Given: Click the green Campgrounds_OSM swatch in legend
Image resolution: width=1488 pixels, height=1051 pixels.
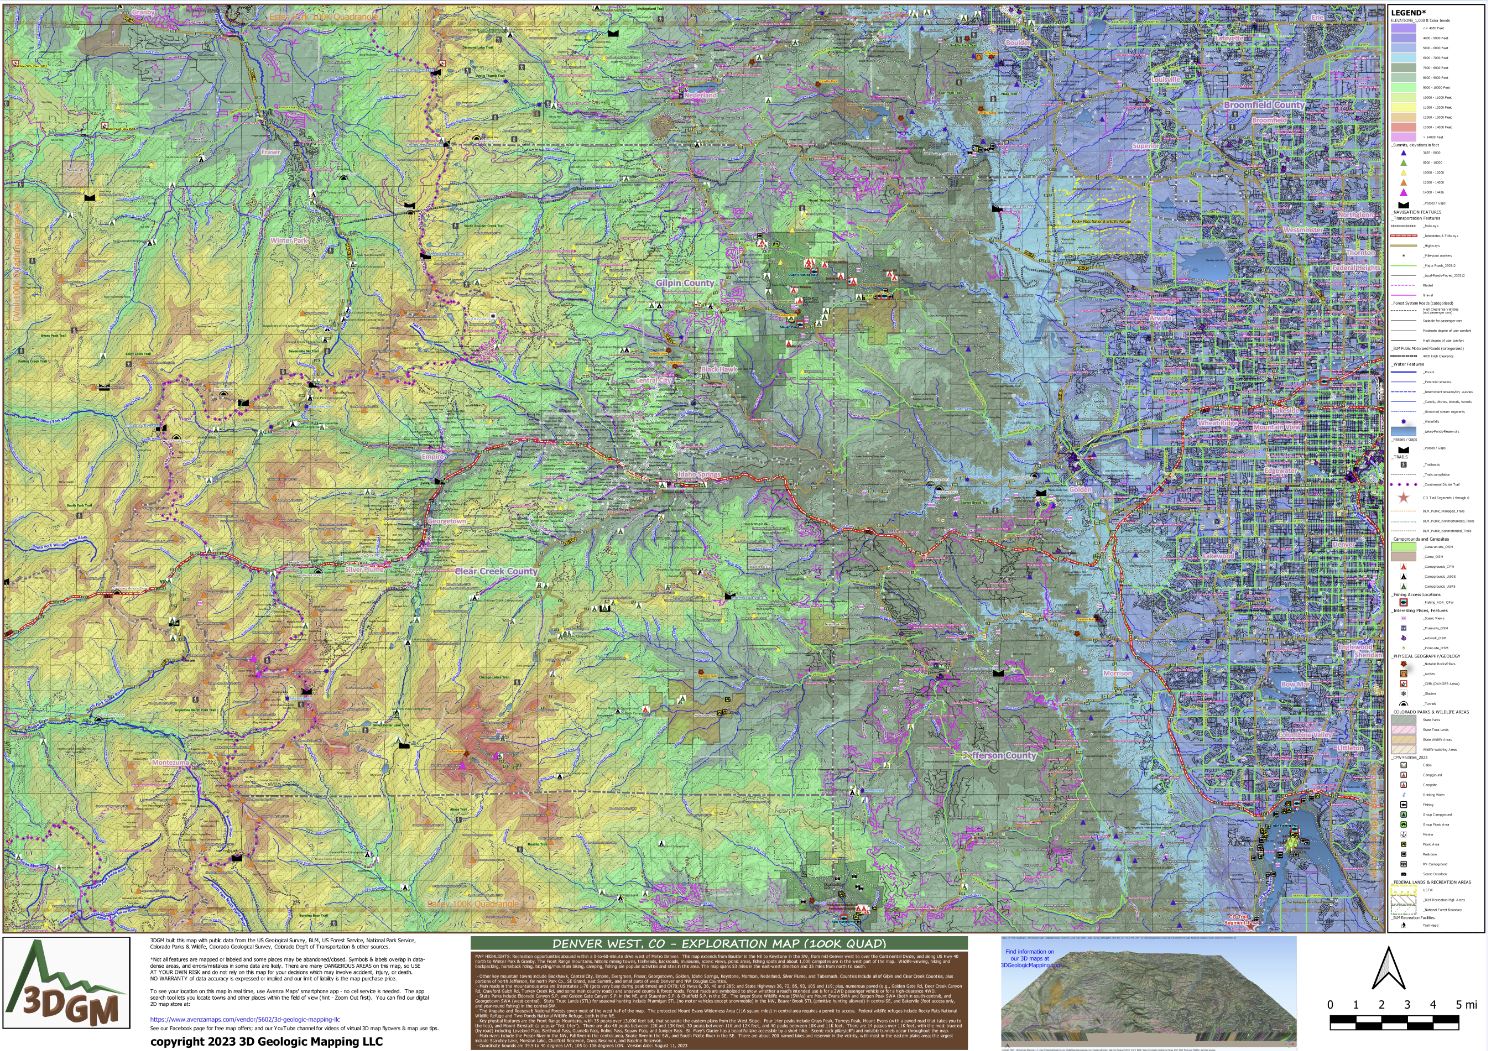Looking at the screenshot, I should (x=1404, y=547).
